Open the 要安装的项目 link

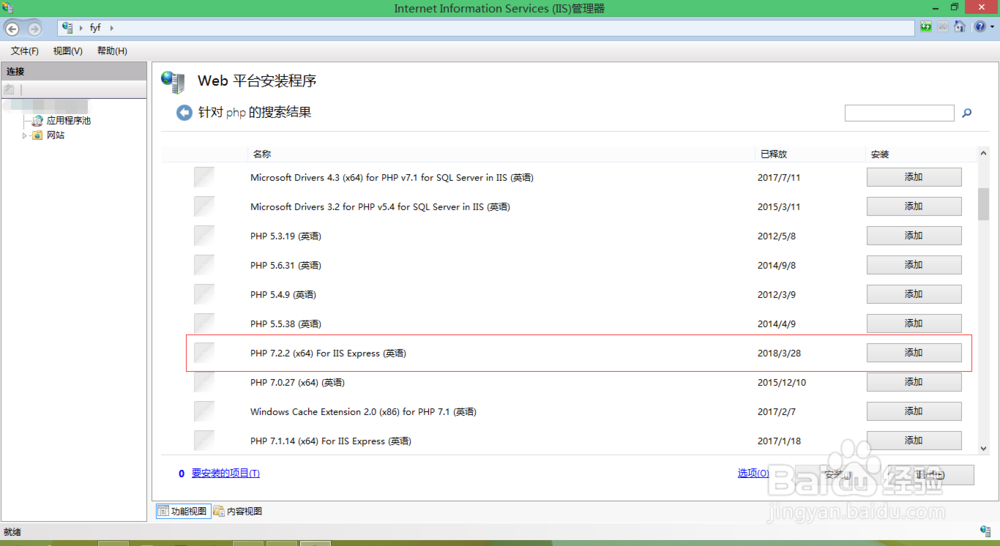click(x=226, y=473)
